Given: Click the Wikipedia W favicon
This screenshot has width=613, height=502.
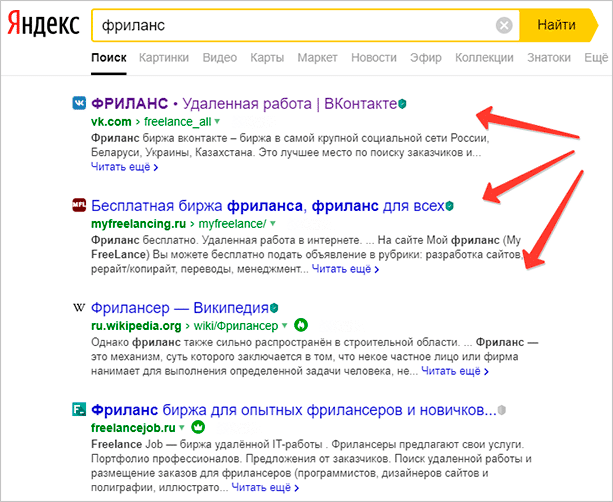Looking at the screenshot, I should click(79, 307).
